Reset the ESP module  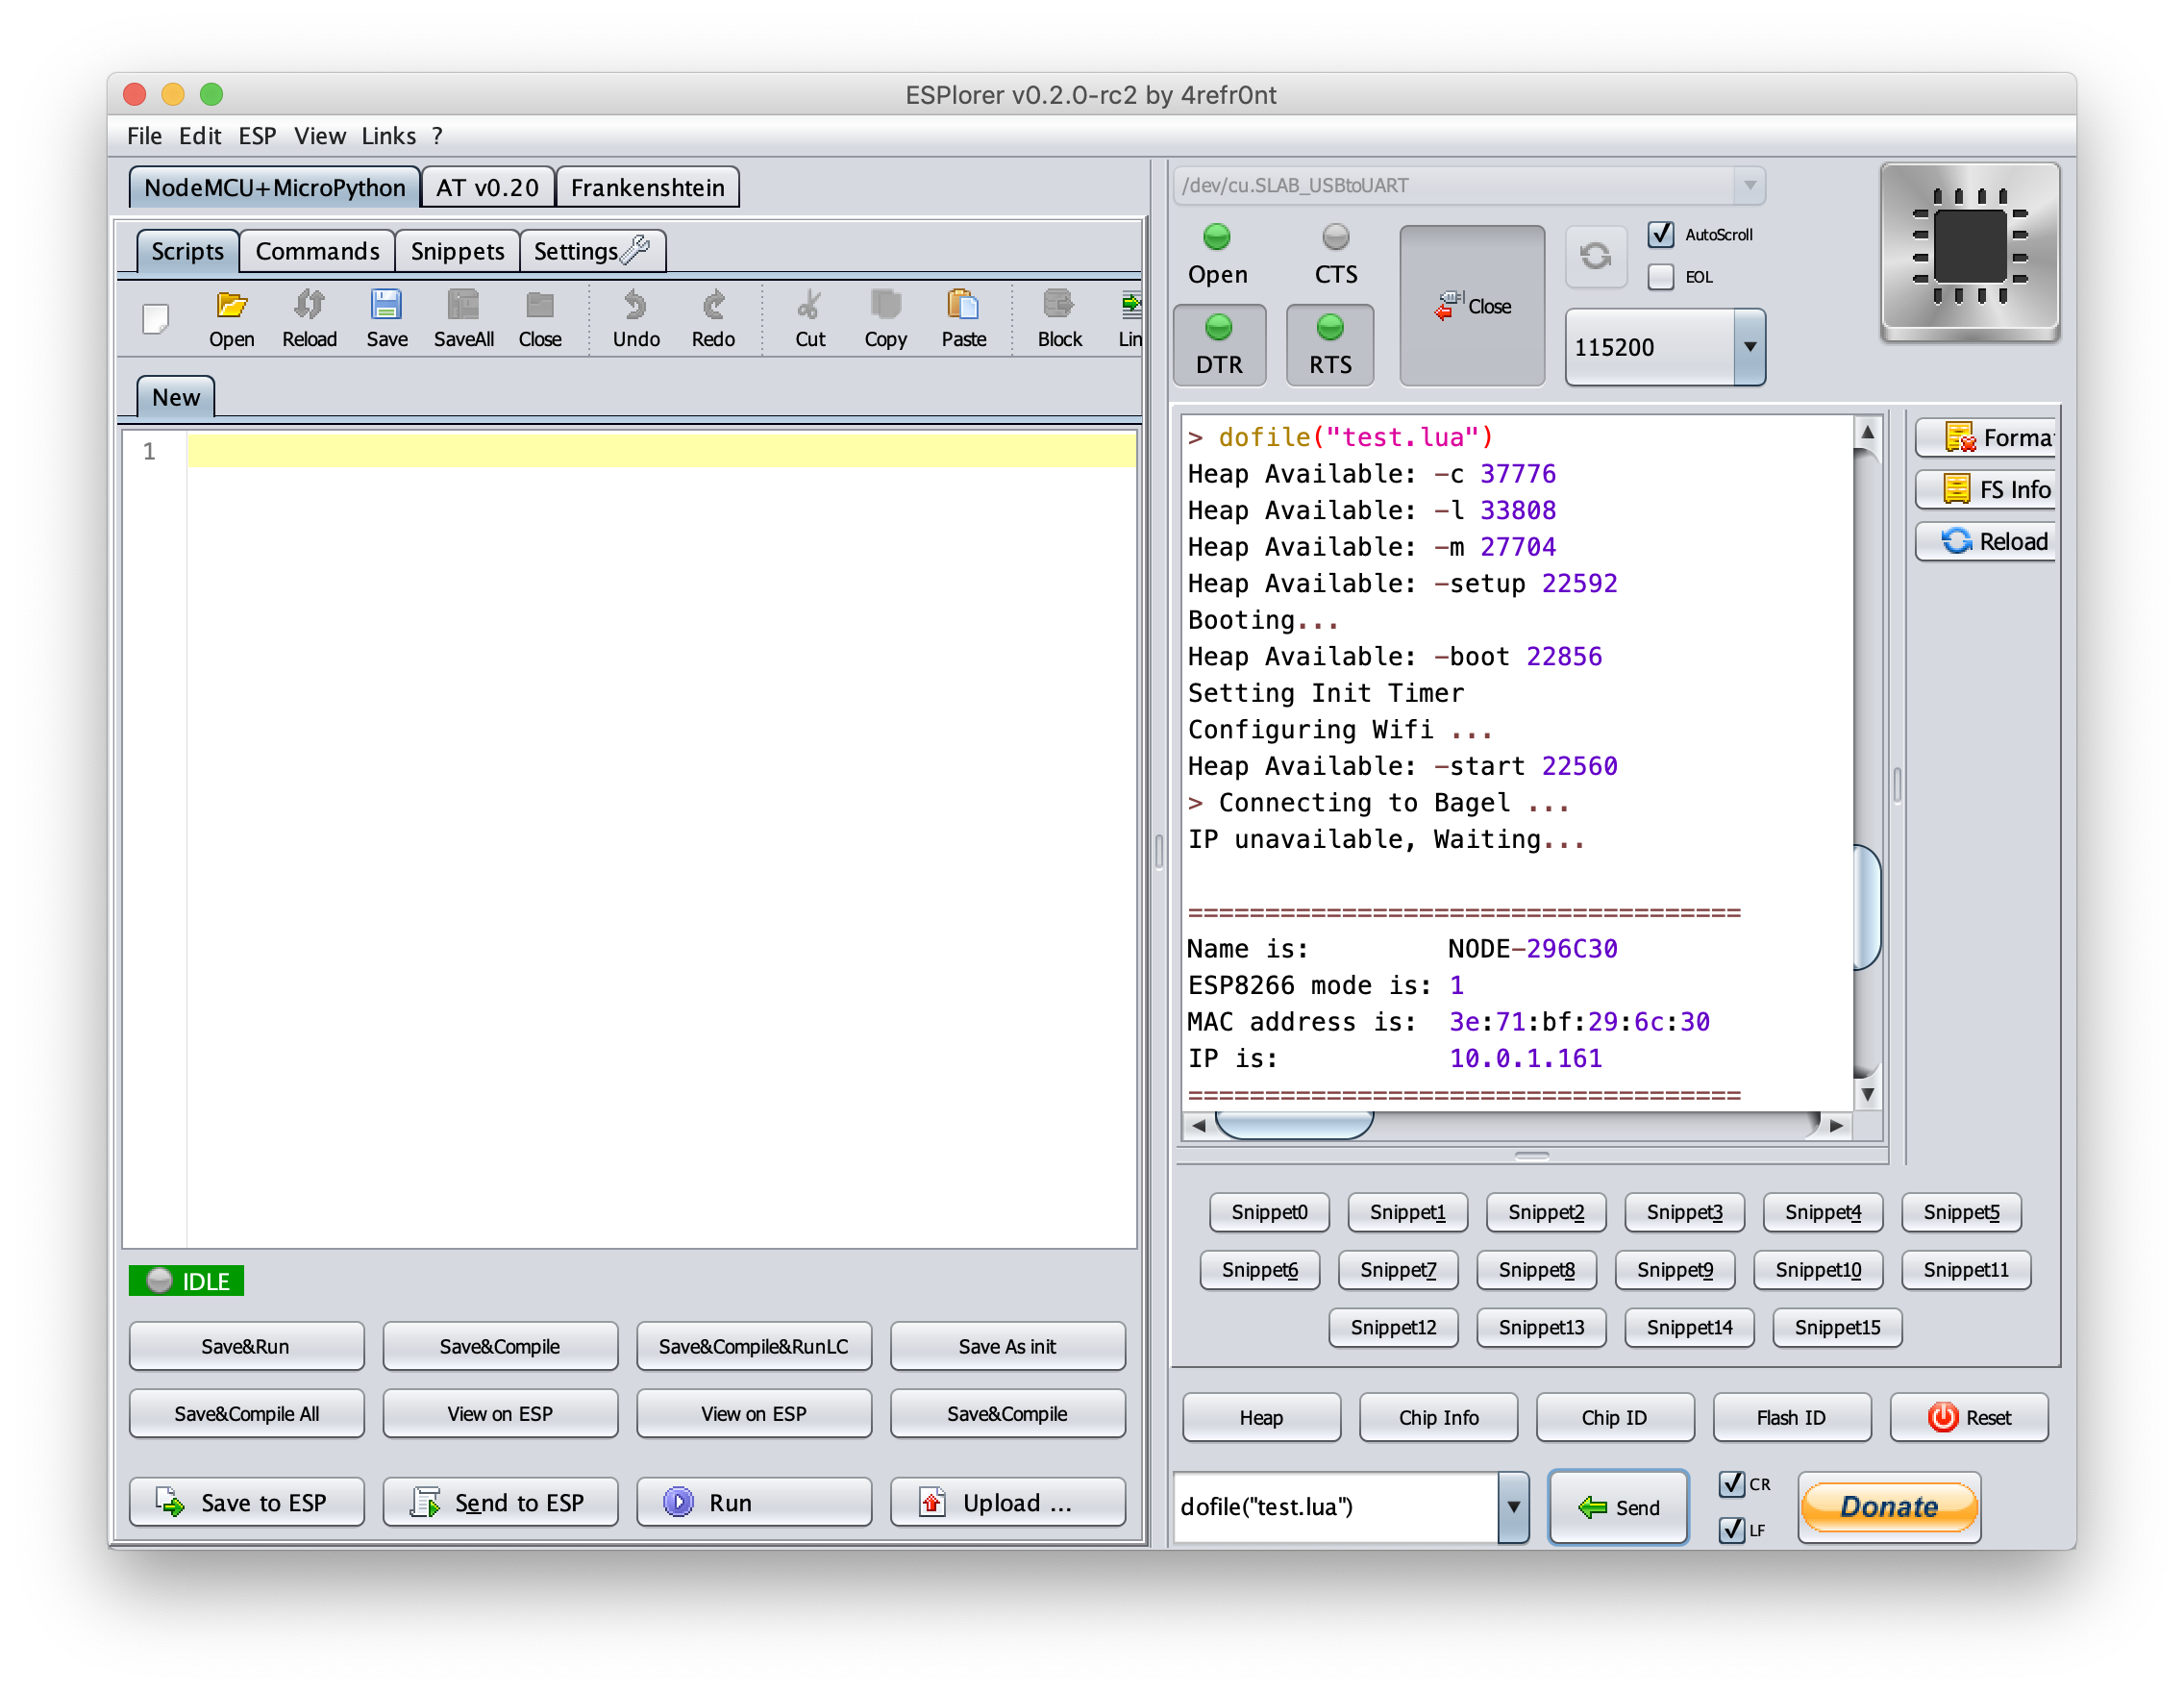[1969, 1418]
